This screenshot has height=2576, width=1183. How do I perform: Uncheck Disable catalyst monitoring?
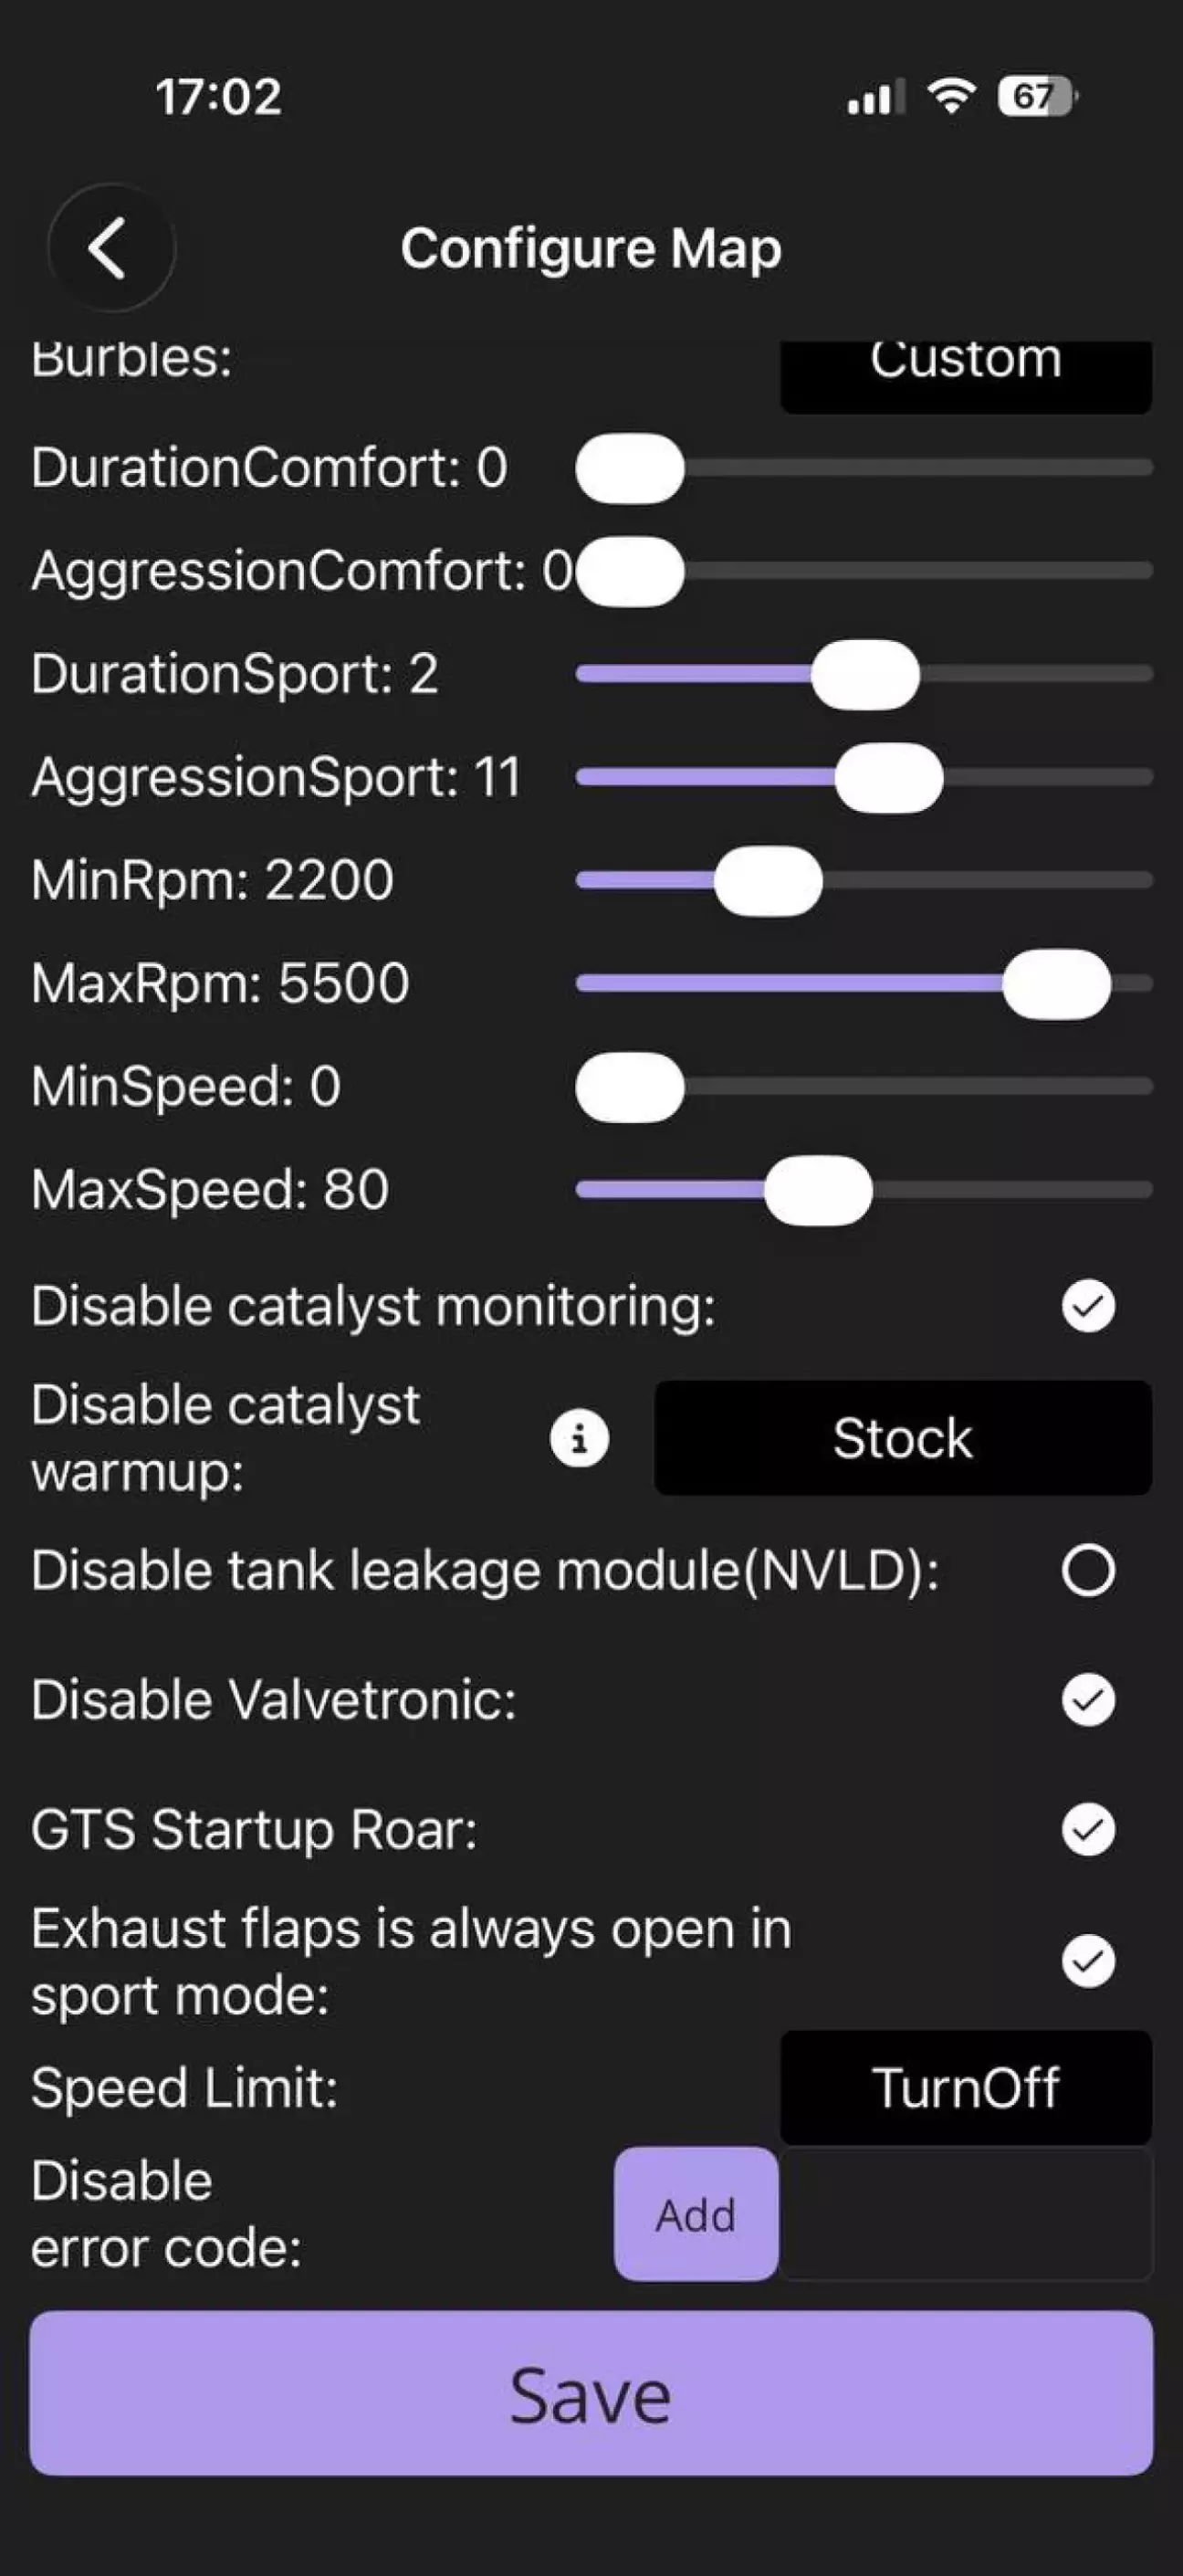[x=1088, y=1305]
